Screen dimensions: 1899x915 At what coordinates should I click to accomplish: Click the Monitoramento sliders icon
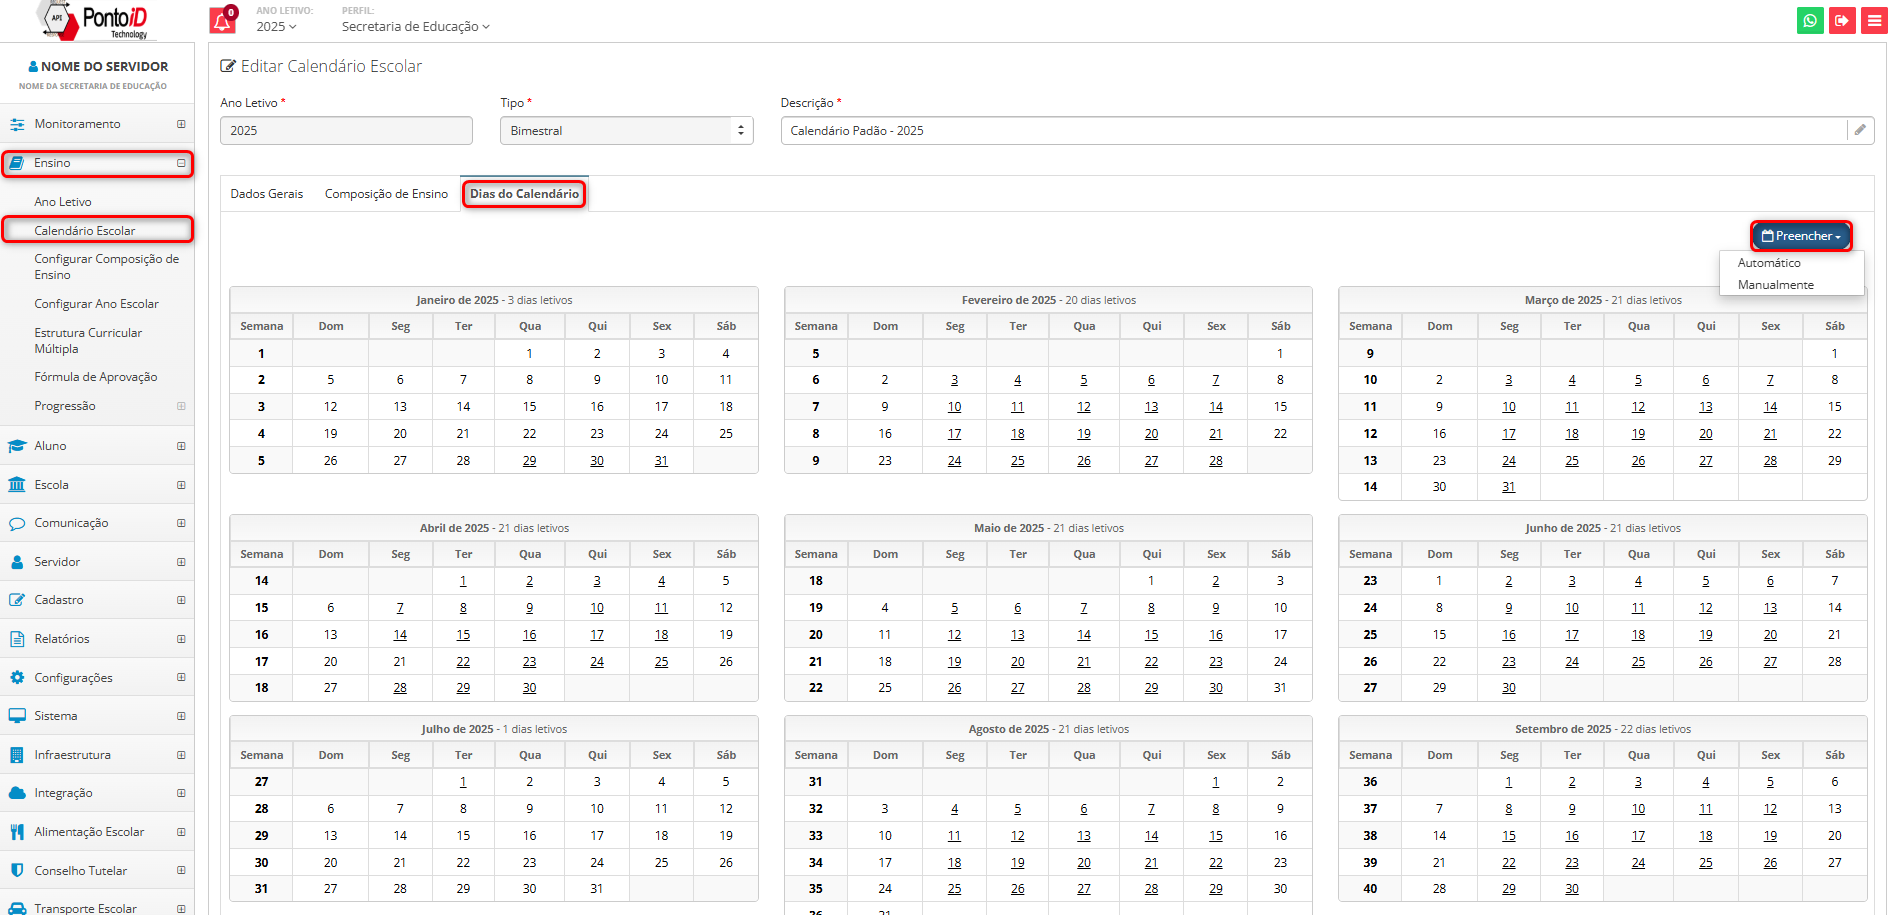point(17,124)
